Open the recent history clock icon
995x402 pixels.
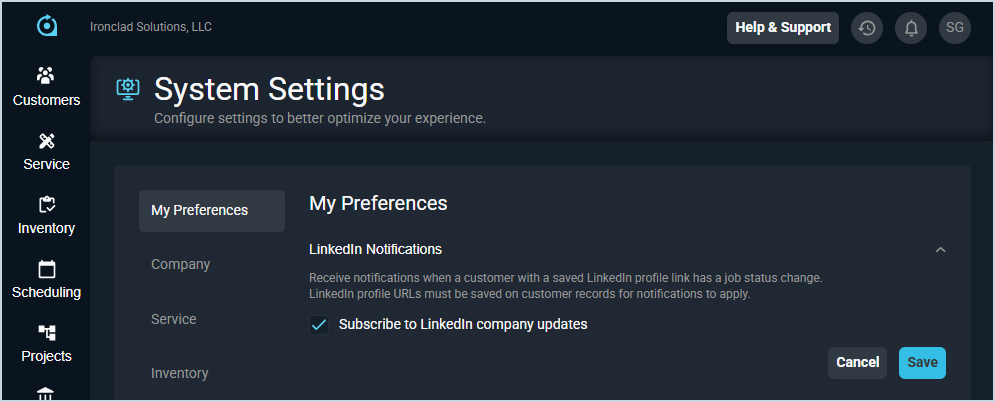[x=867, y=28]
